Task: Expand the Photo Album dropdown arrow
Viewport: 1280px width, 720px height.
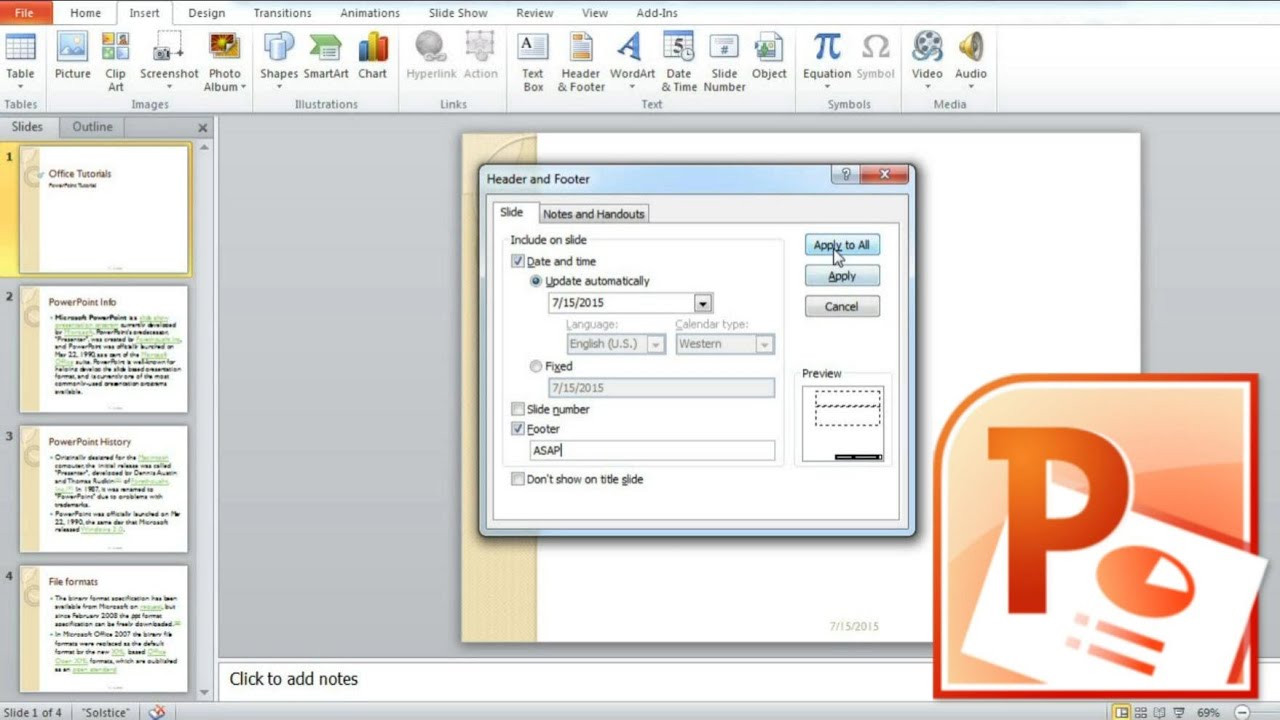Action: pos(243,87)
